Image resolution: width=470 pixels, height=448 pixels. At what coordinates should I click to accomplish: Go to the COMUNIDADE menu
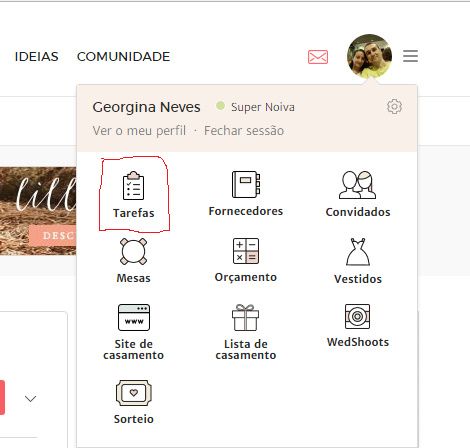pyautogui.click(x=124, y=57)
